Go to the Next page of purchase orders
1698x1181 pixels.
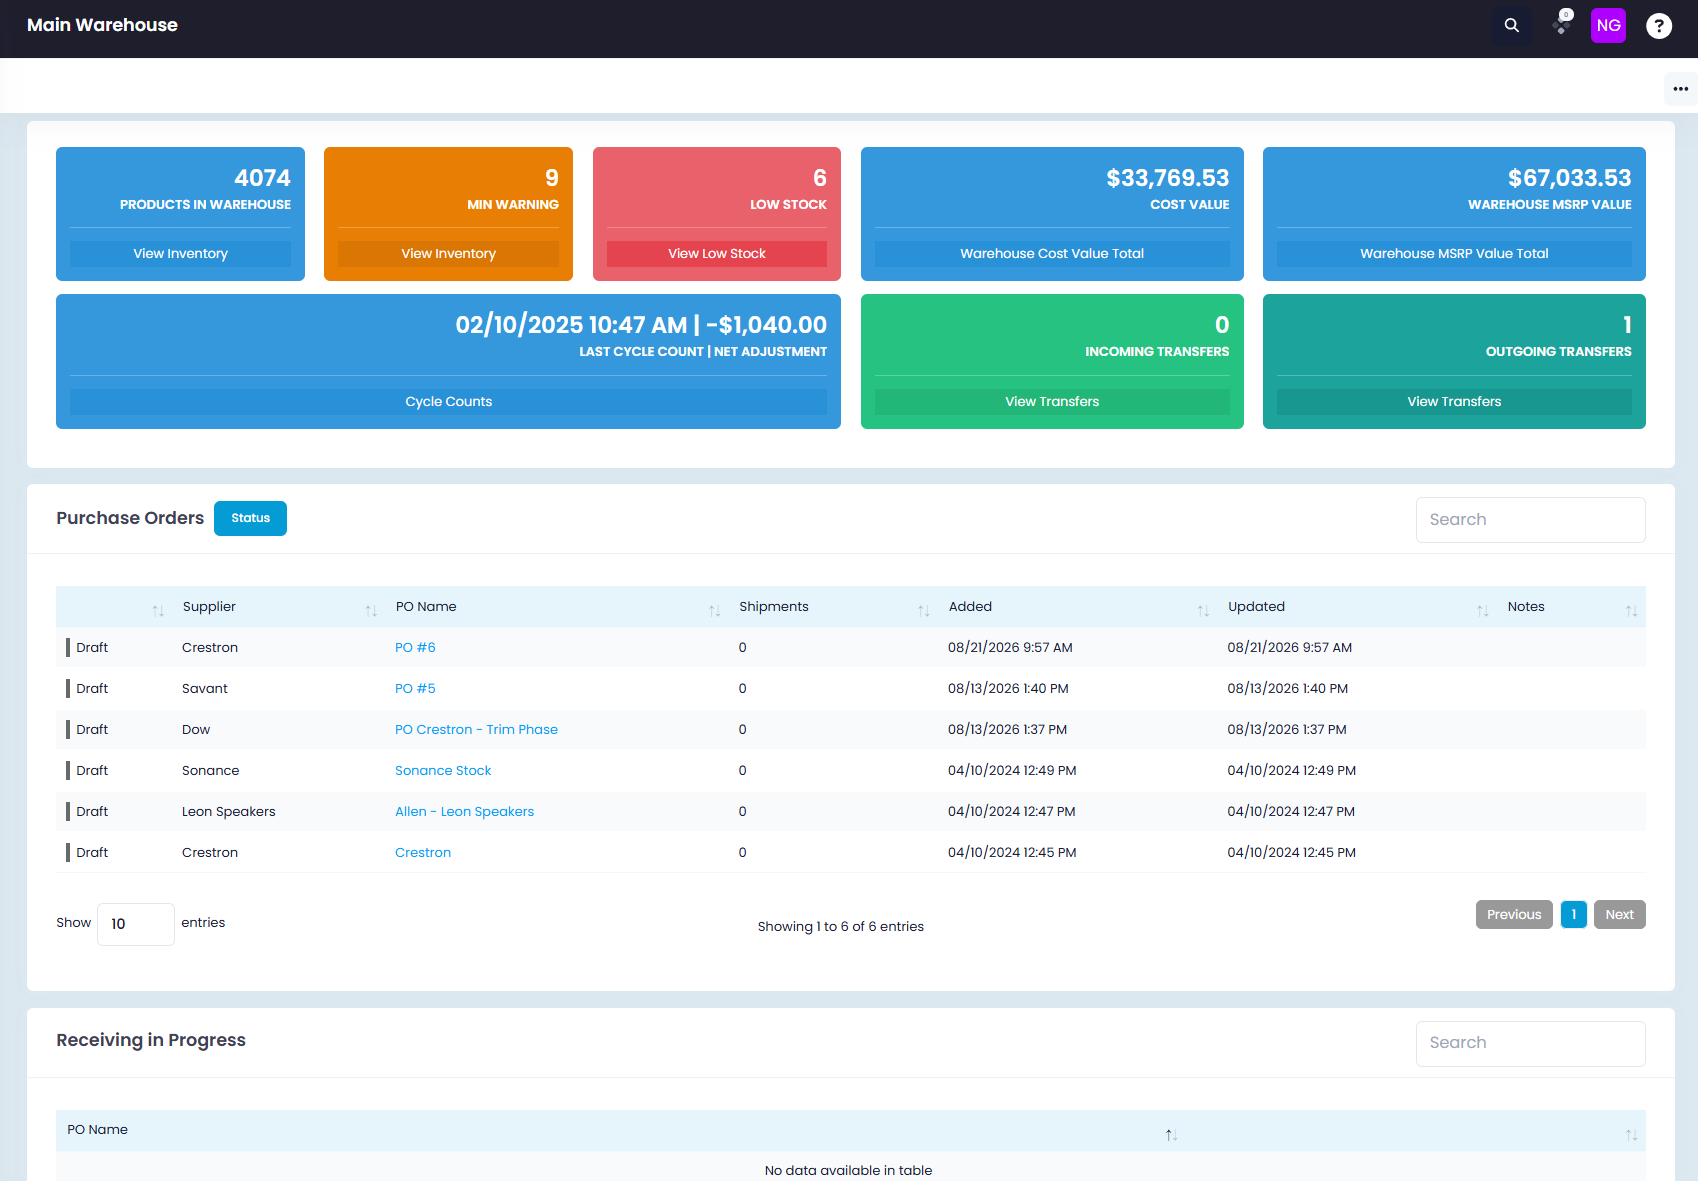click(1620, 915)
